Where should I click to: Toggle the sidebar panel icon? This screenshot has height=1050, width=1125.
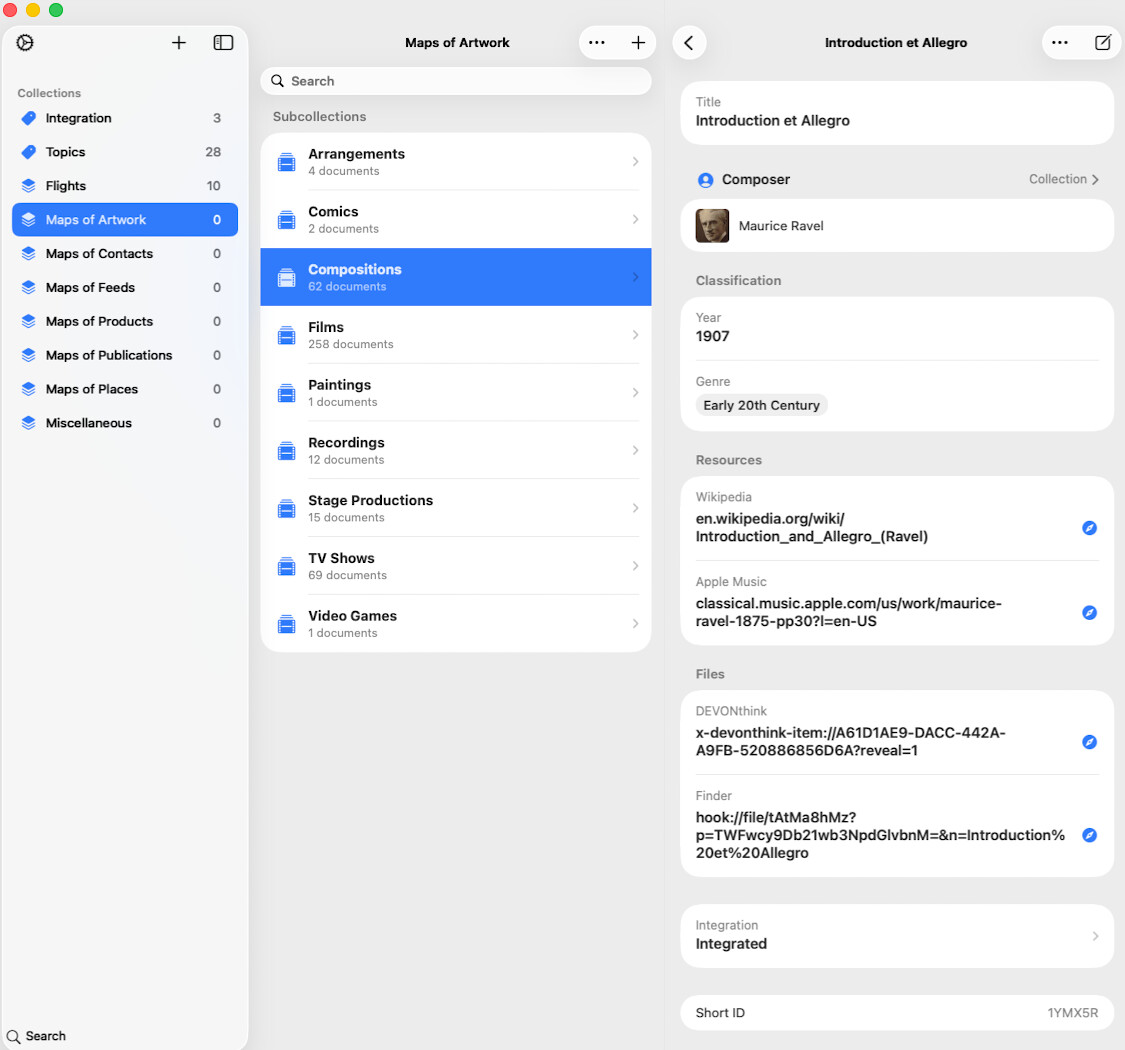[x=223, y=43]
